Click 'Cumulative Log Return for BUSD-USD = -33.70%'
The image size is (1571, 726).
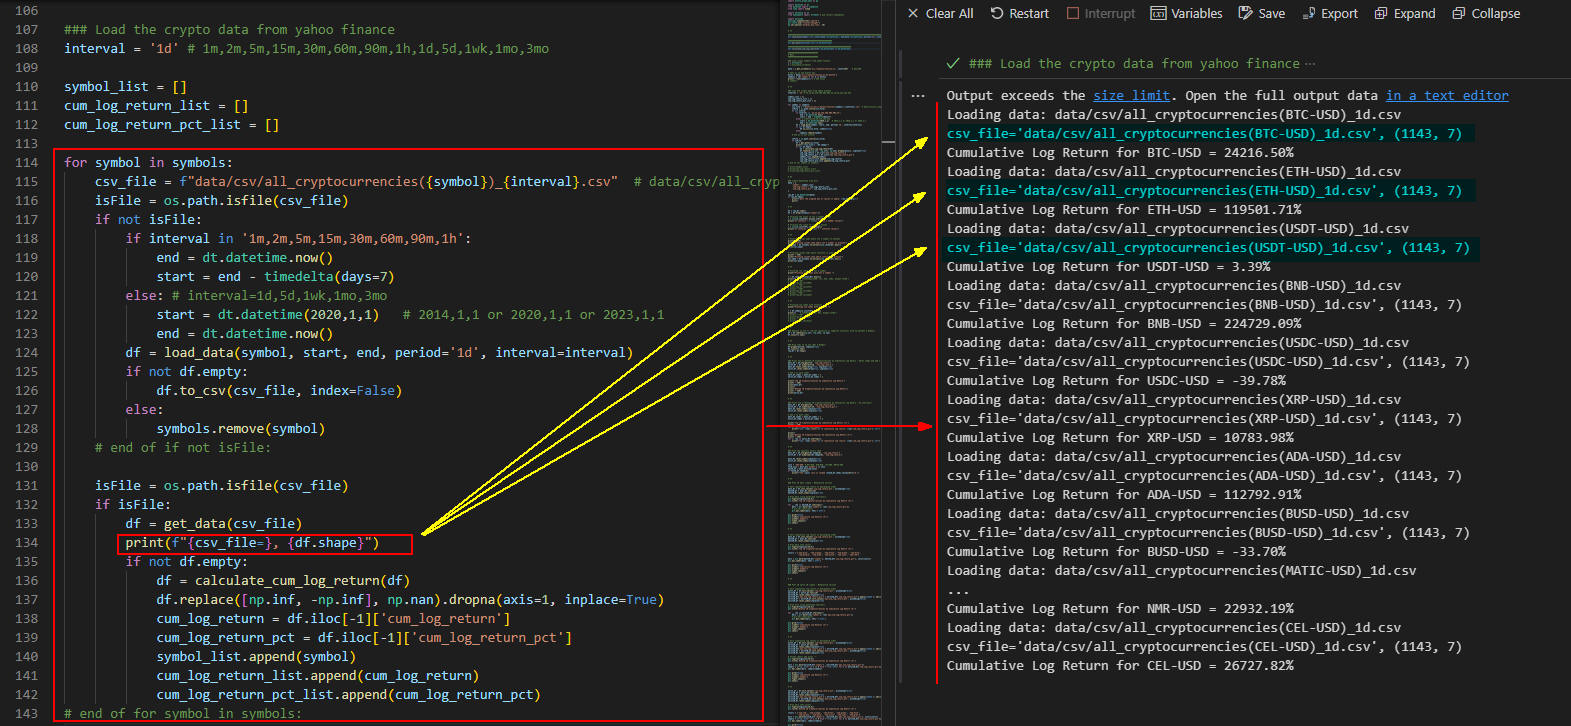coord(1116,551)
